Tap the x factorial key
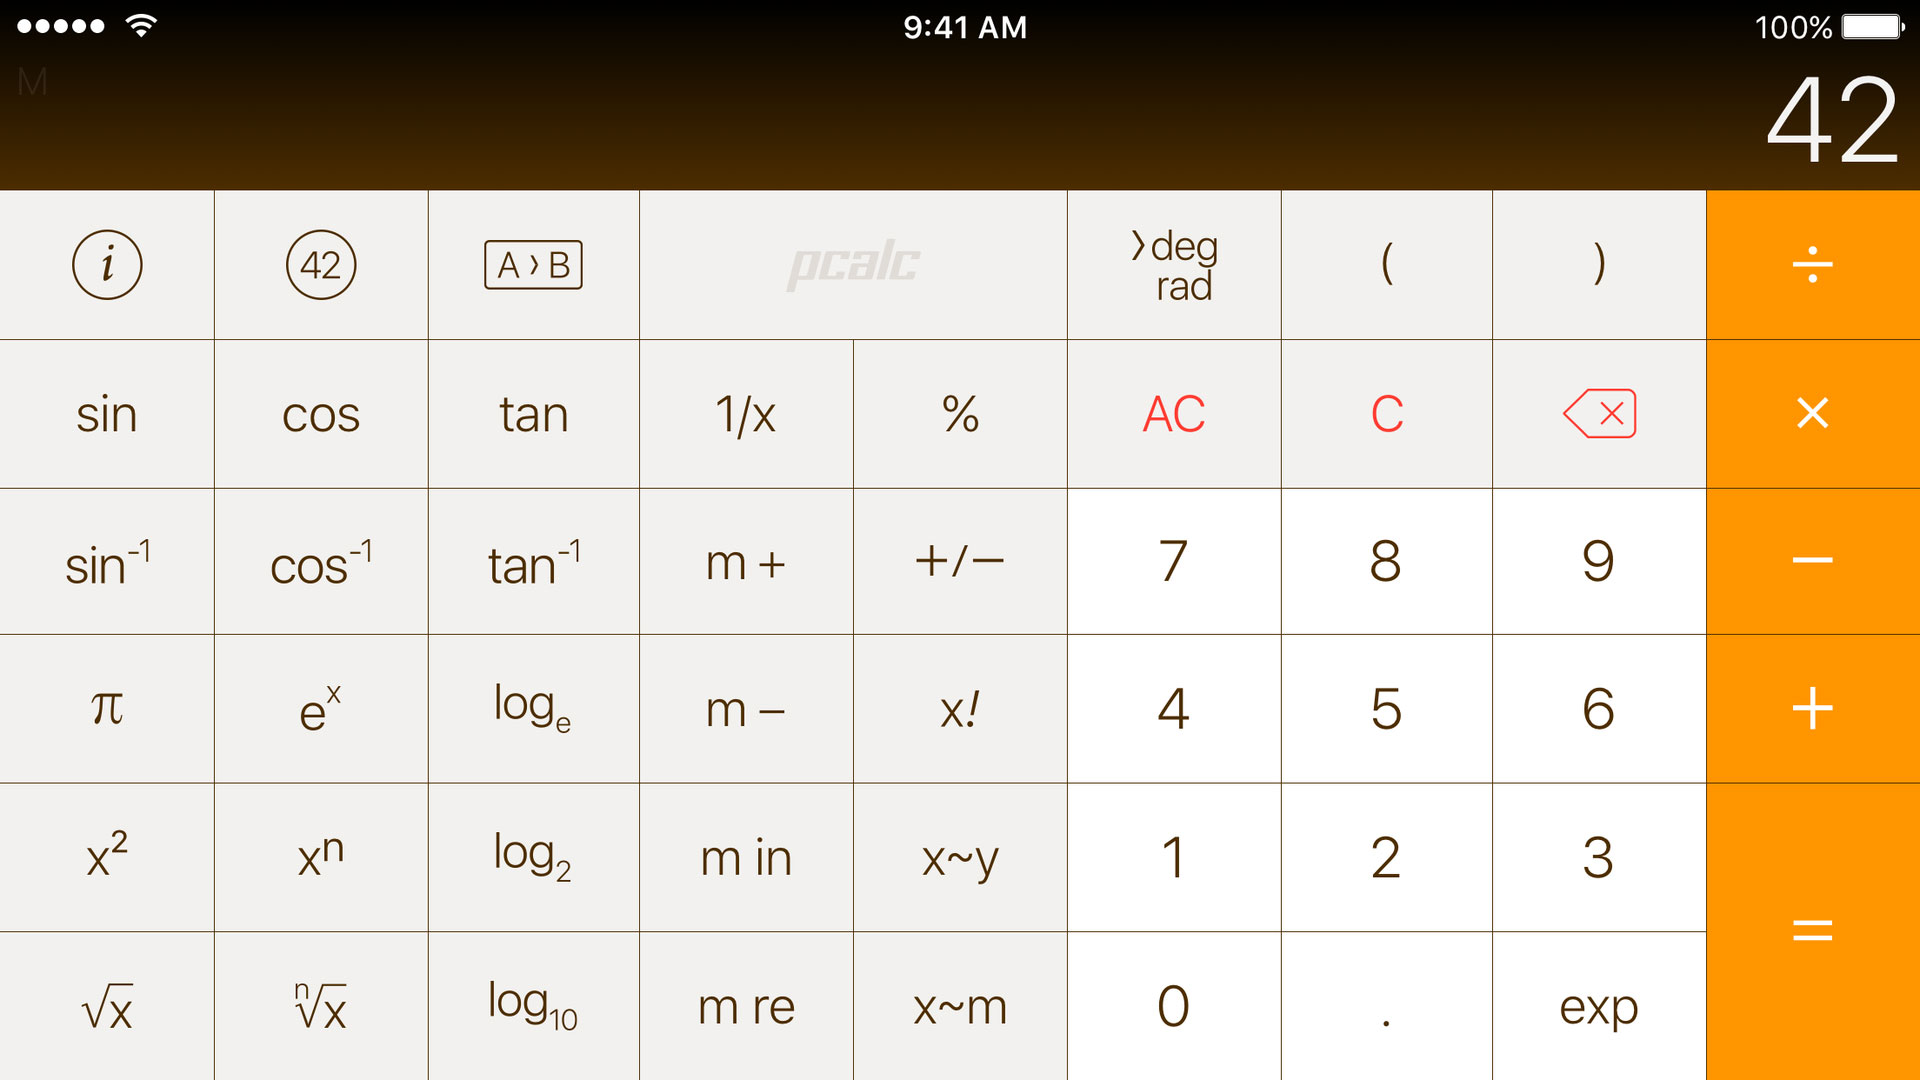 (x=960, y=708)
